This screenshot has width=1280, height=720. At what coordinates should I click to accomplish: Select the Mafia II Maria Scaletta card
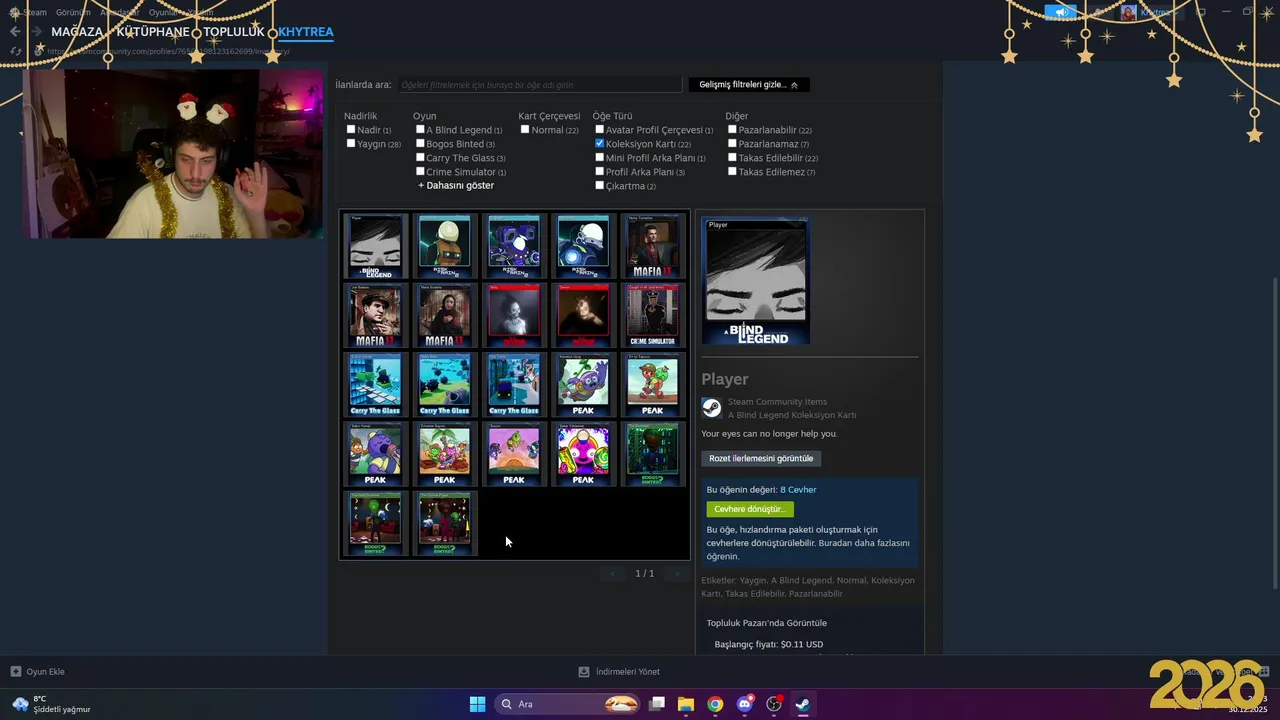click(x=444, y=315)
